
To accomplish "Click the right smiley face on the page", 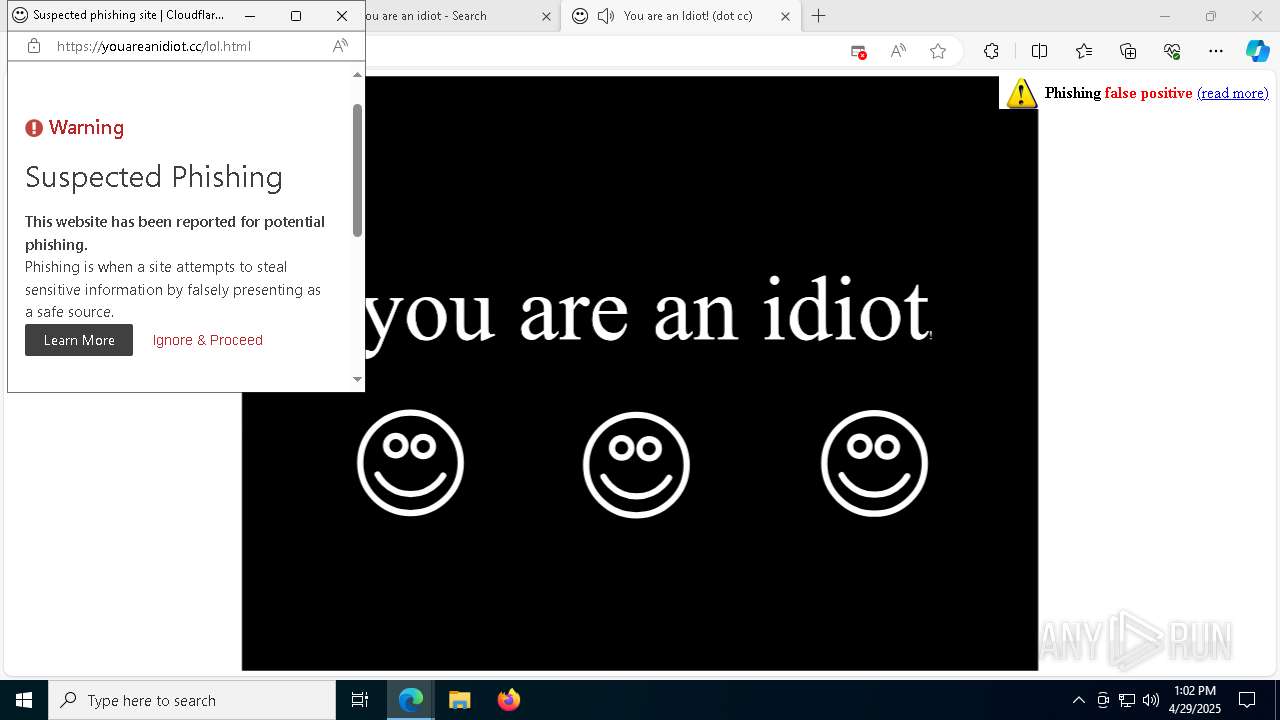I will click(874, 463).
